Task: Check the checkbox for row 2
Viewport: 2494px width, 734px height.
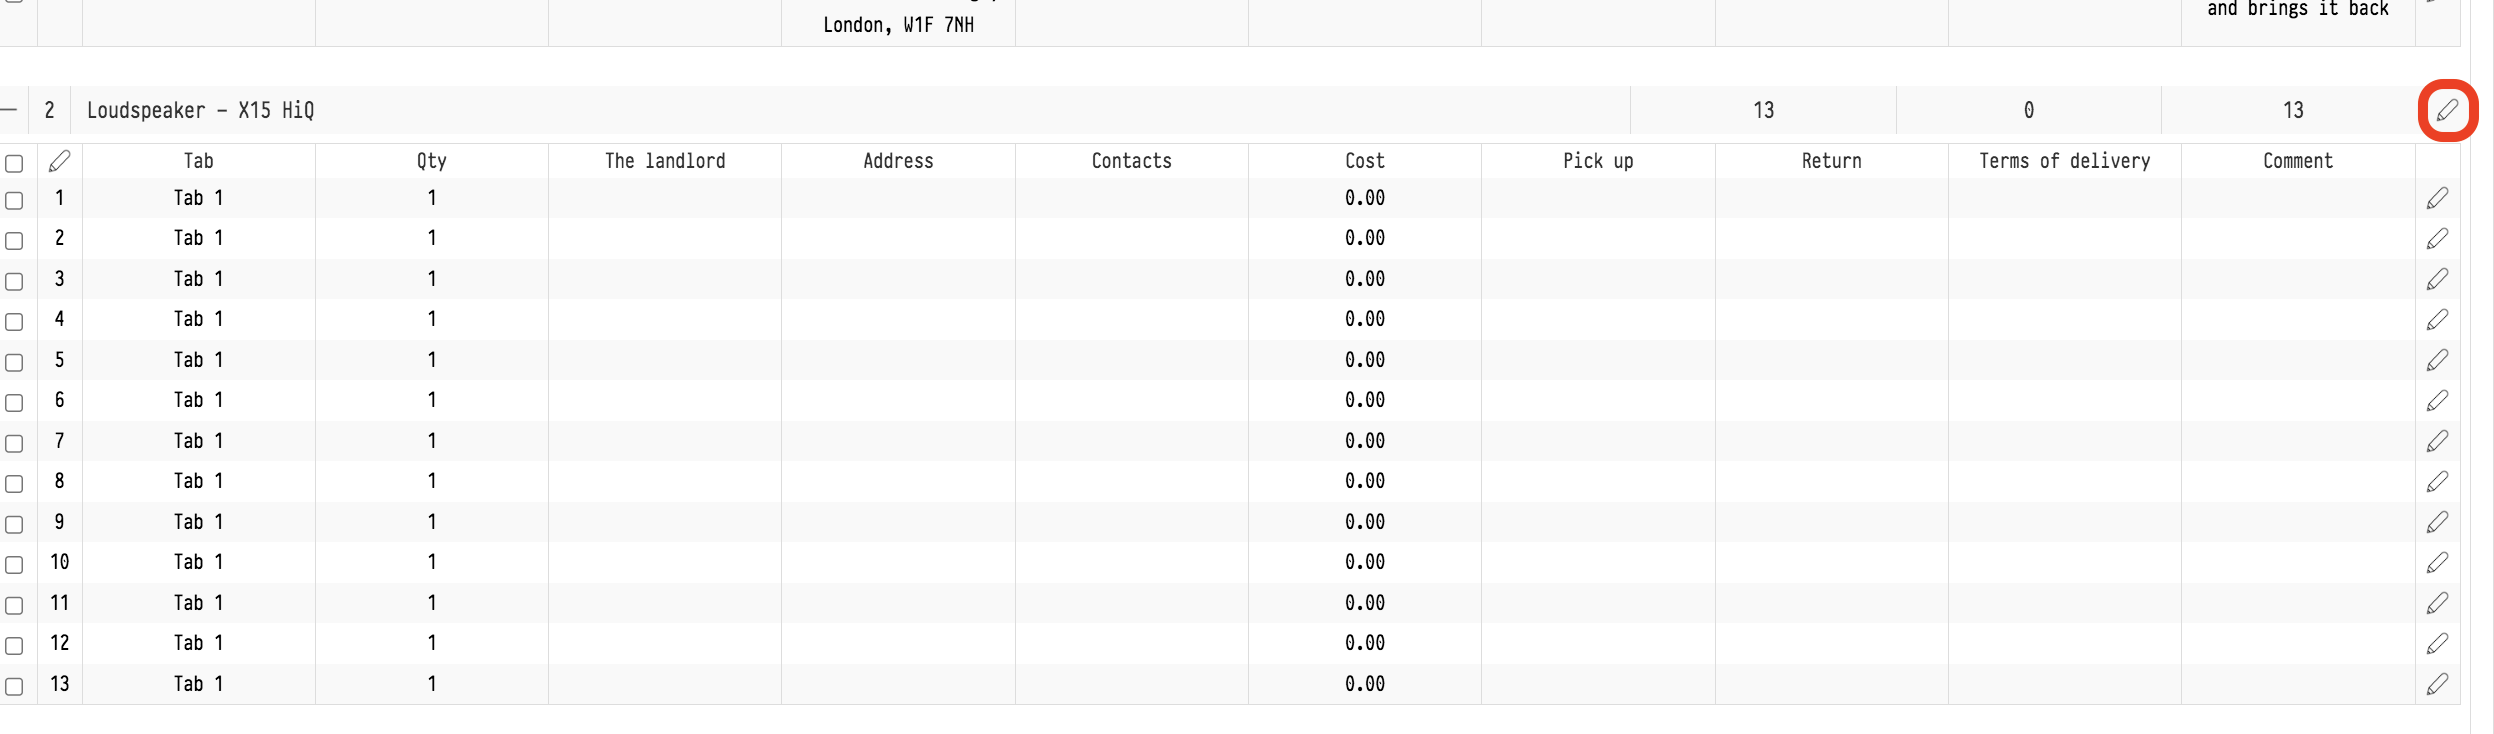Action: tap(14, 241)
